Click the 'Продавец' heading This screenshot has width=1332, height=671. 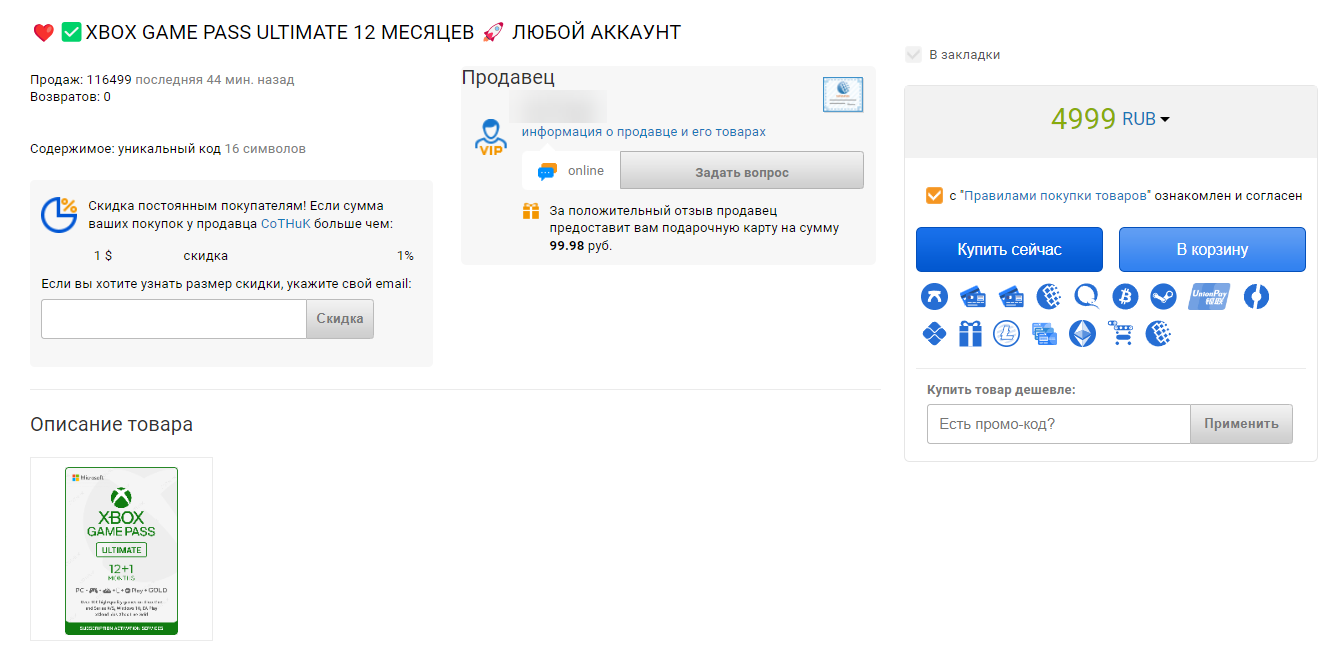[x=508, y=77]
